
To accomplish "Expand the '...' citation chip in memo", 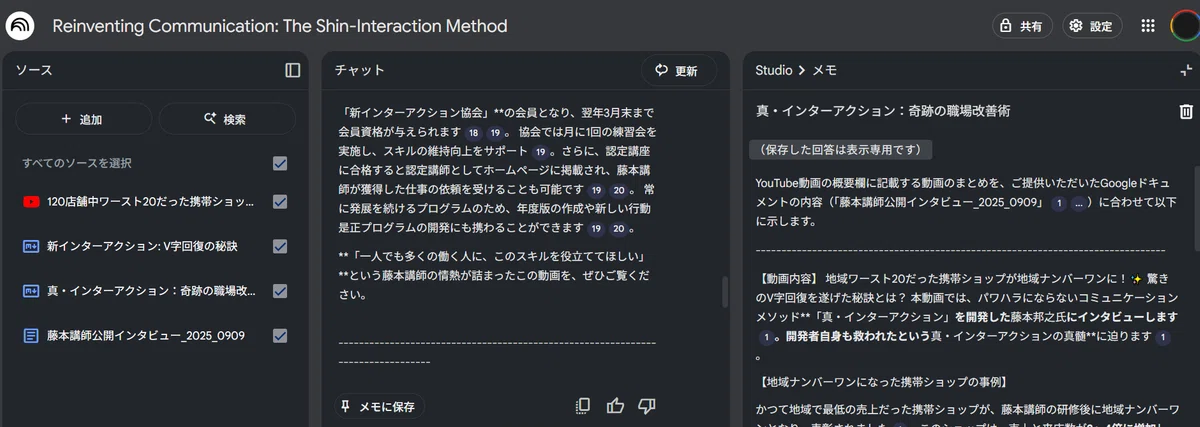I will pos(1080,203).
